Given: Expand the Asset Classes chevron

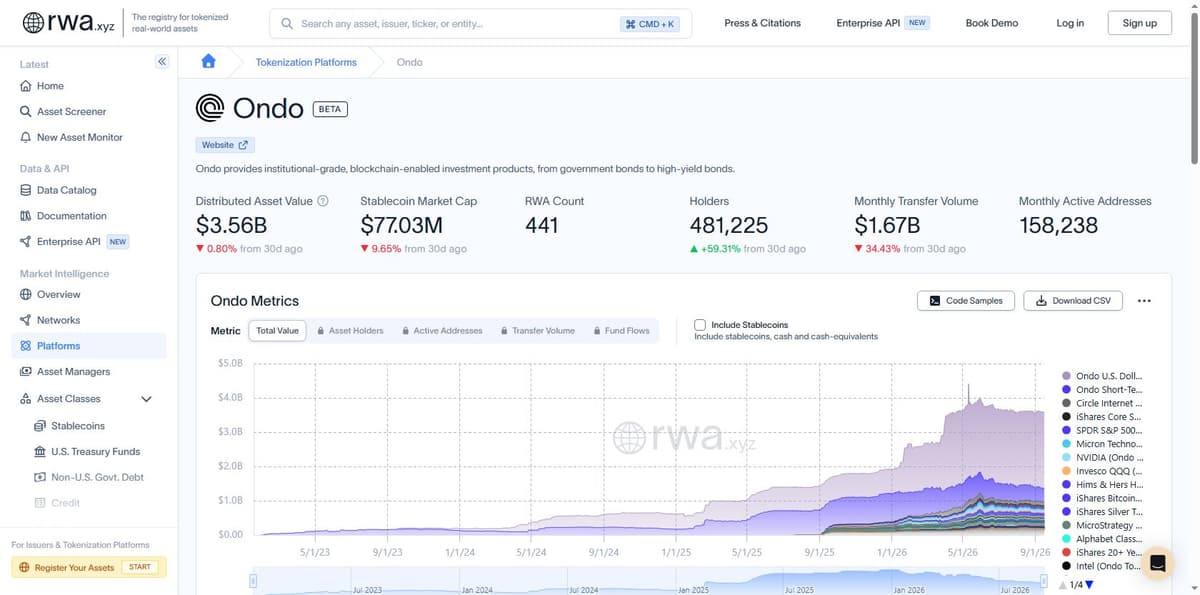Looking at the screenshot, I should coord(146,399).
